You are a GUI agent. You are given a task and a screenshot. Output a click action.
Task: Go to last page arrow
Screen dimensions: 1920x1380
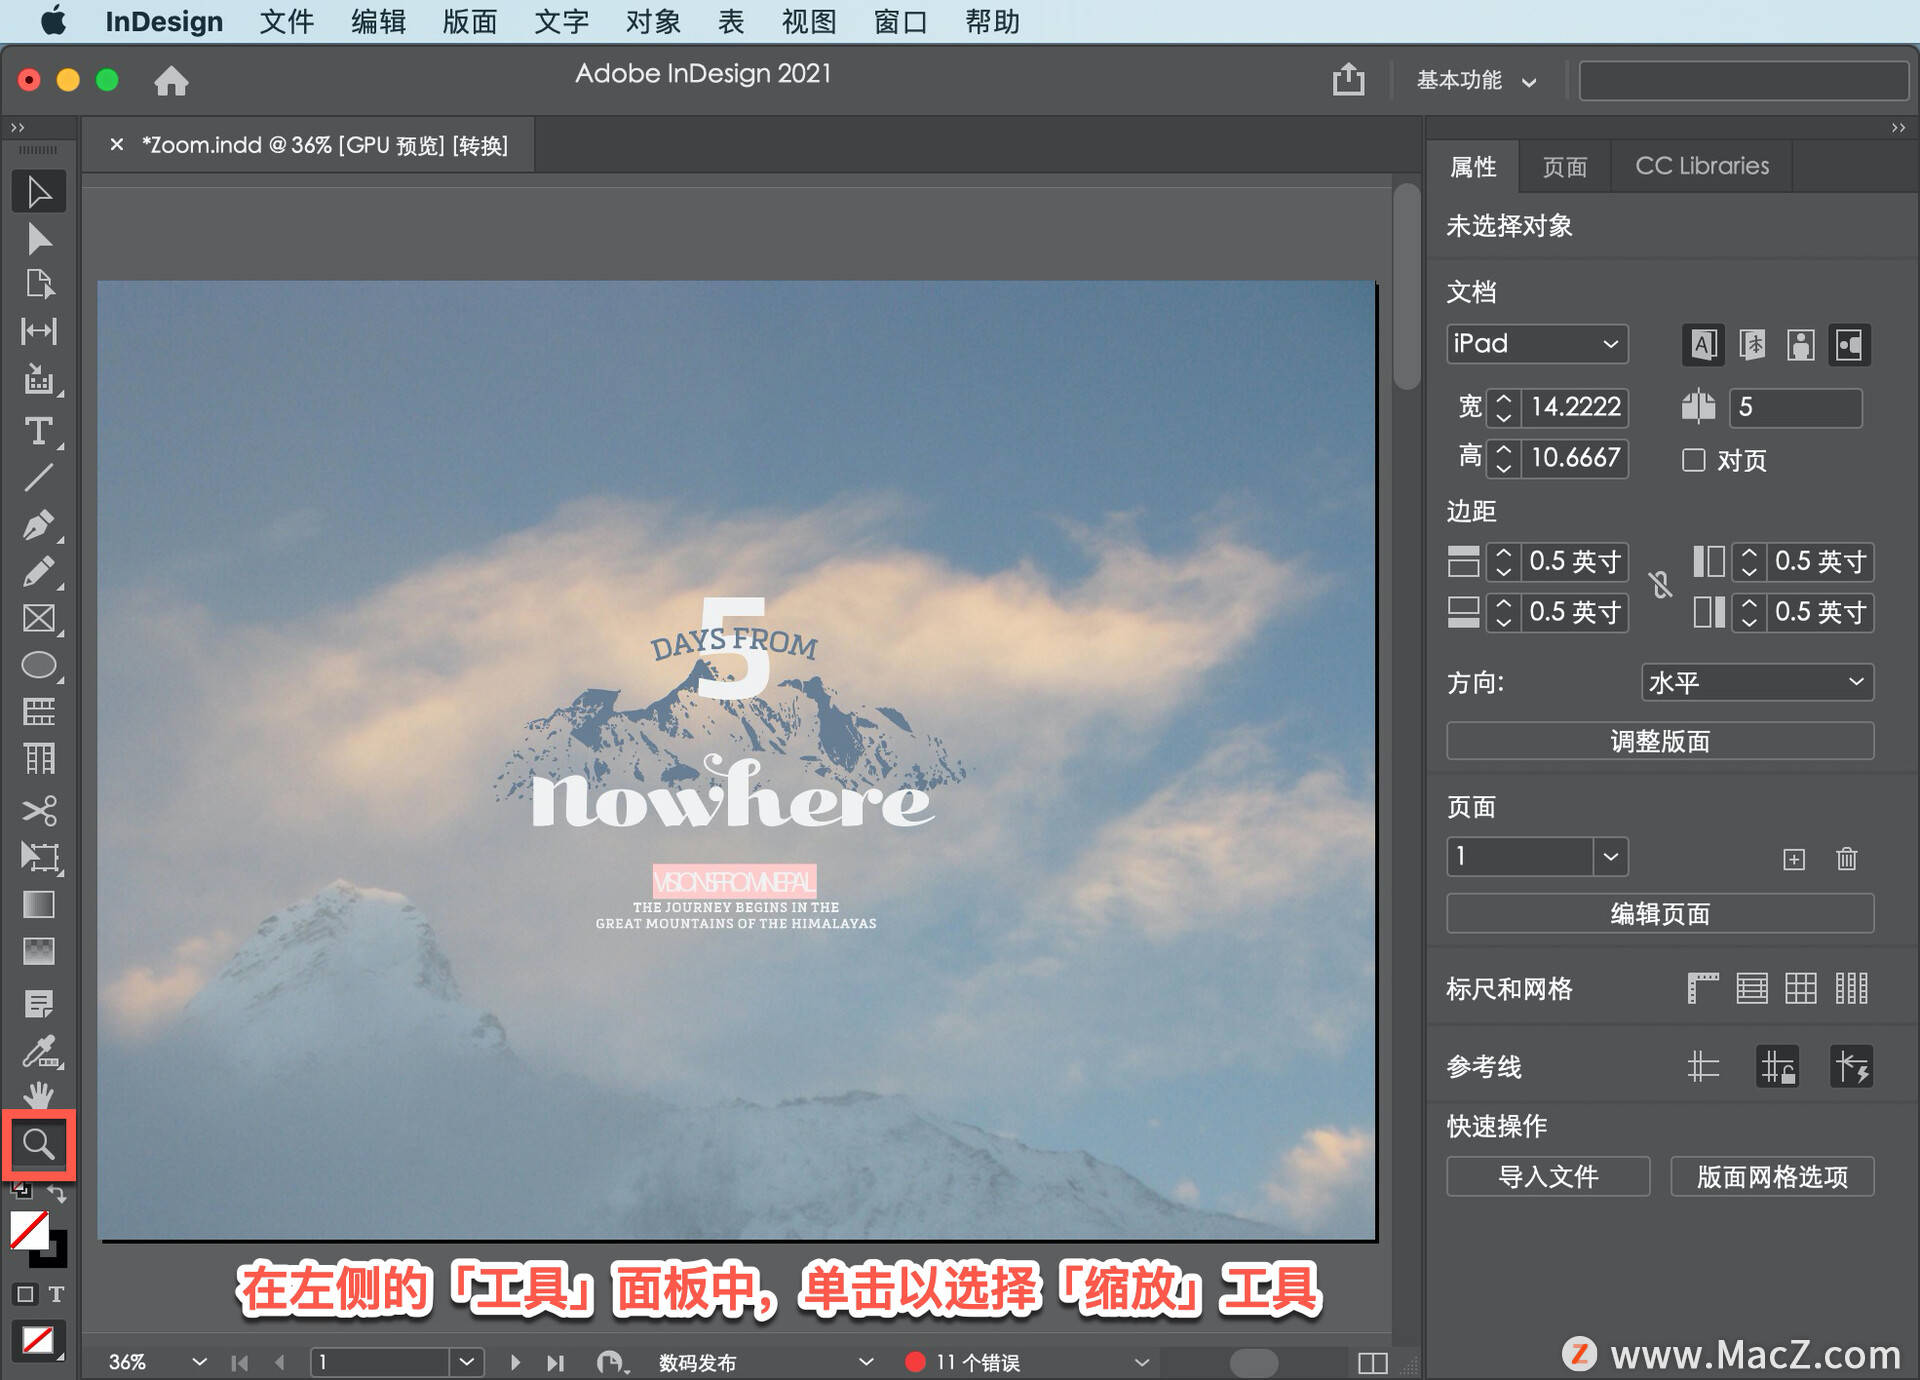tap(555, 1362)
